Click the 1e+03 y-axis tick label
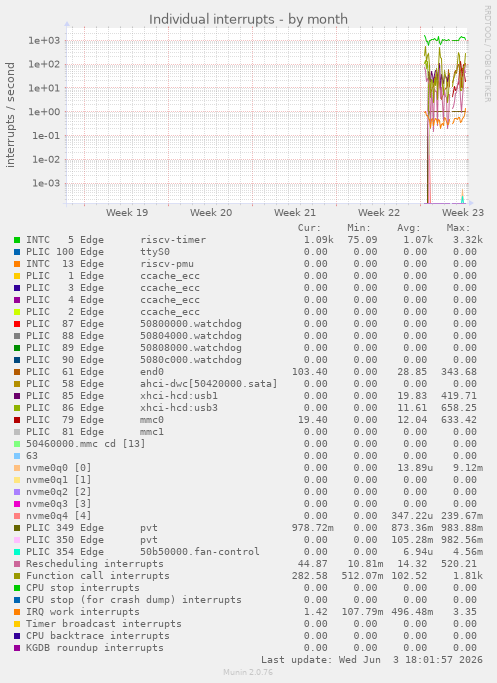Viewport: 497px width, 683px height. pyautogui.click(x=44, y=41)
